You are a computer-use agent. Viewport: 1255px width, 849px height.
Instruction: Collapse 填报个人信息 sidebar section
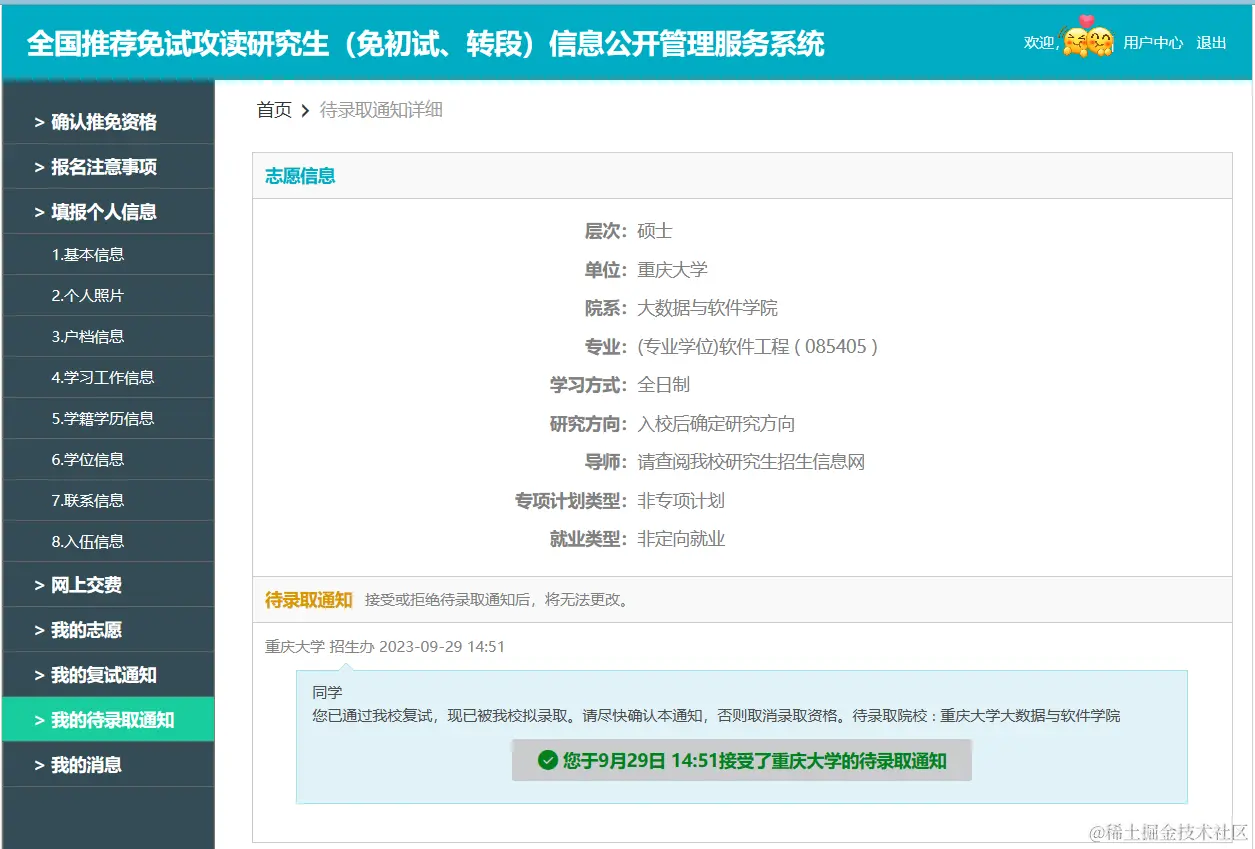point(108,212)
